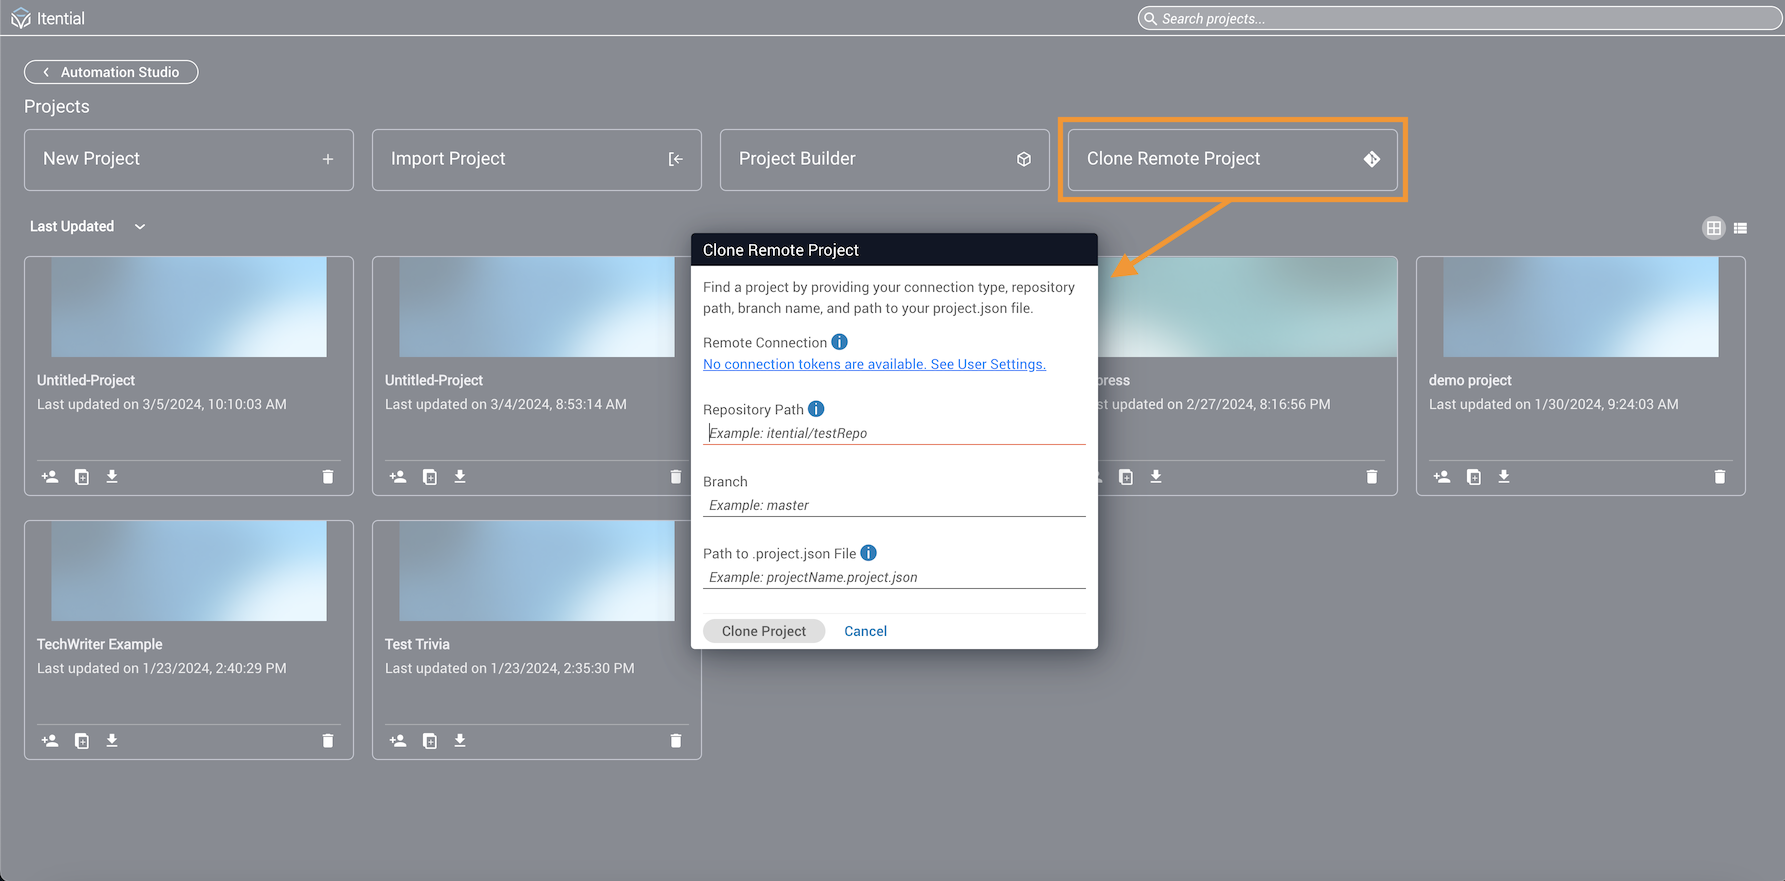Duplicate the first Untitled-Project card

click(x=82, y=477)
